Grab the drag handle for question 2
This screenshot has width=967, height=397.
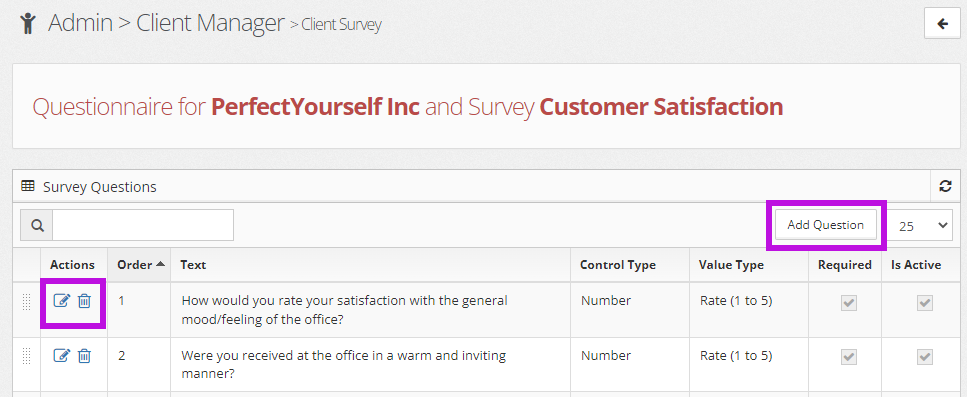coord(27,356)
